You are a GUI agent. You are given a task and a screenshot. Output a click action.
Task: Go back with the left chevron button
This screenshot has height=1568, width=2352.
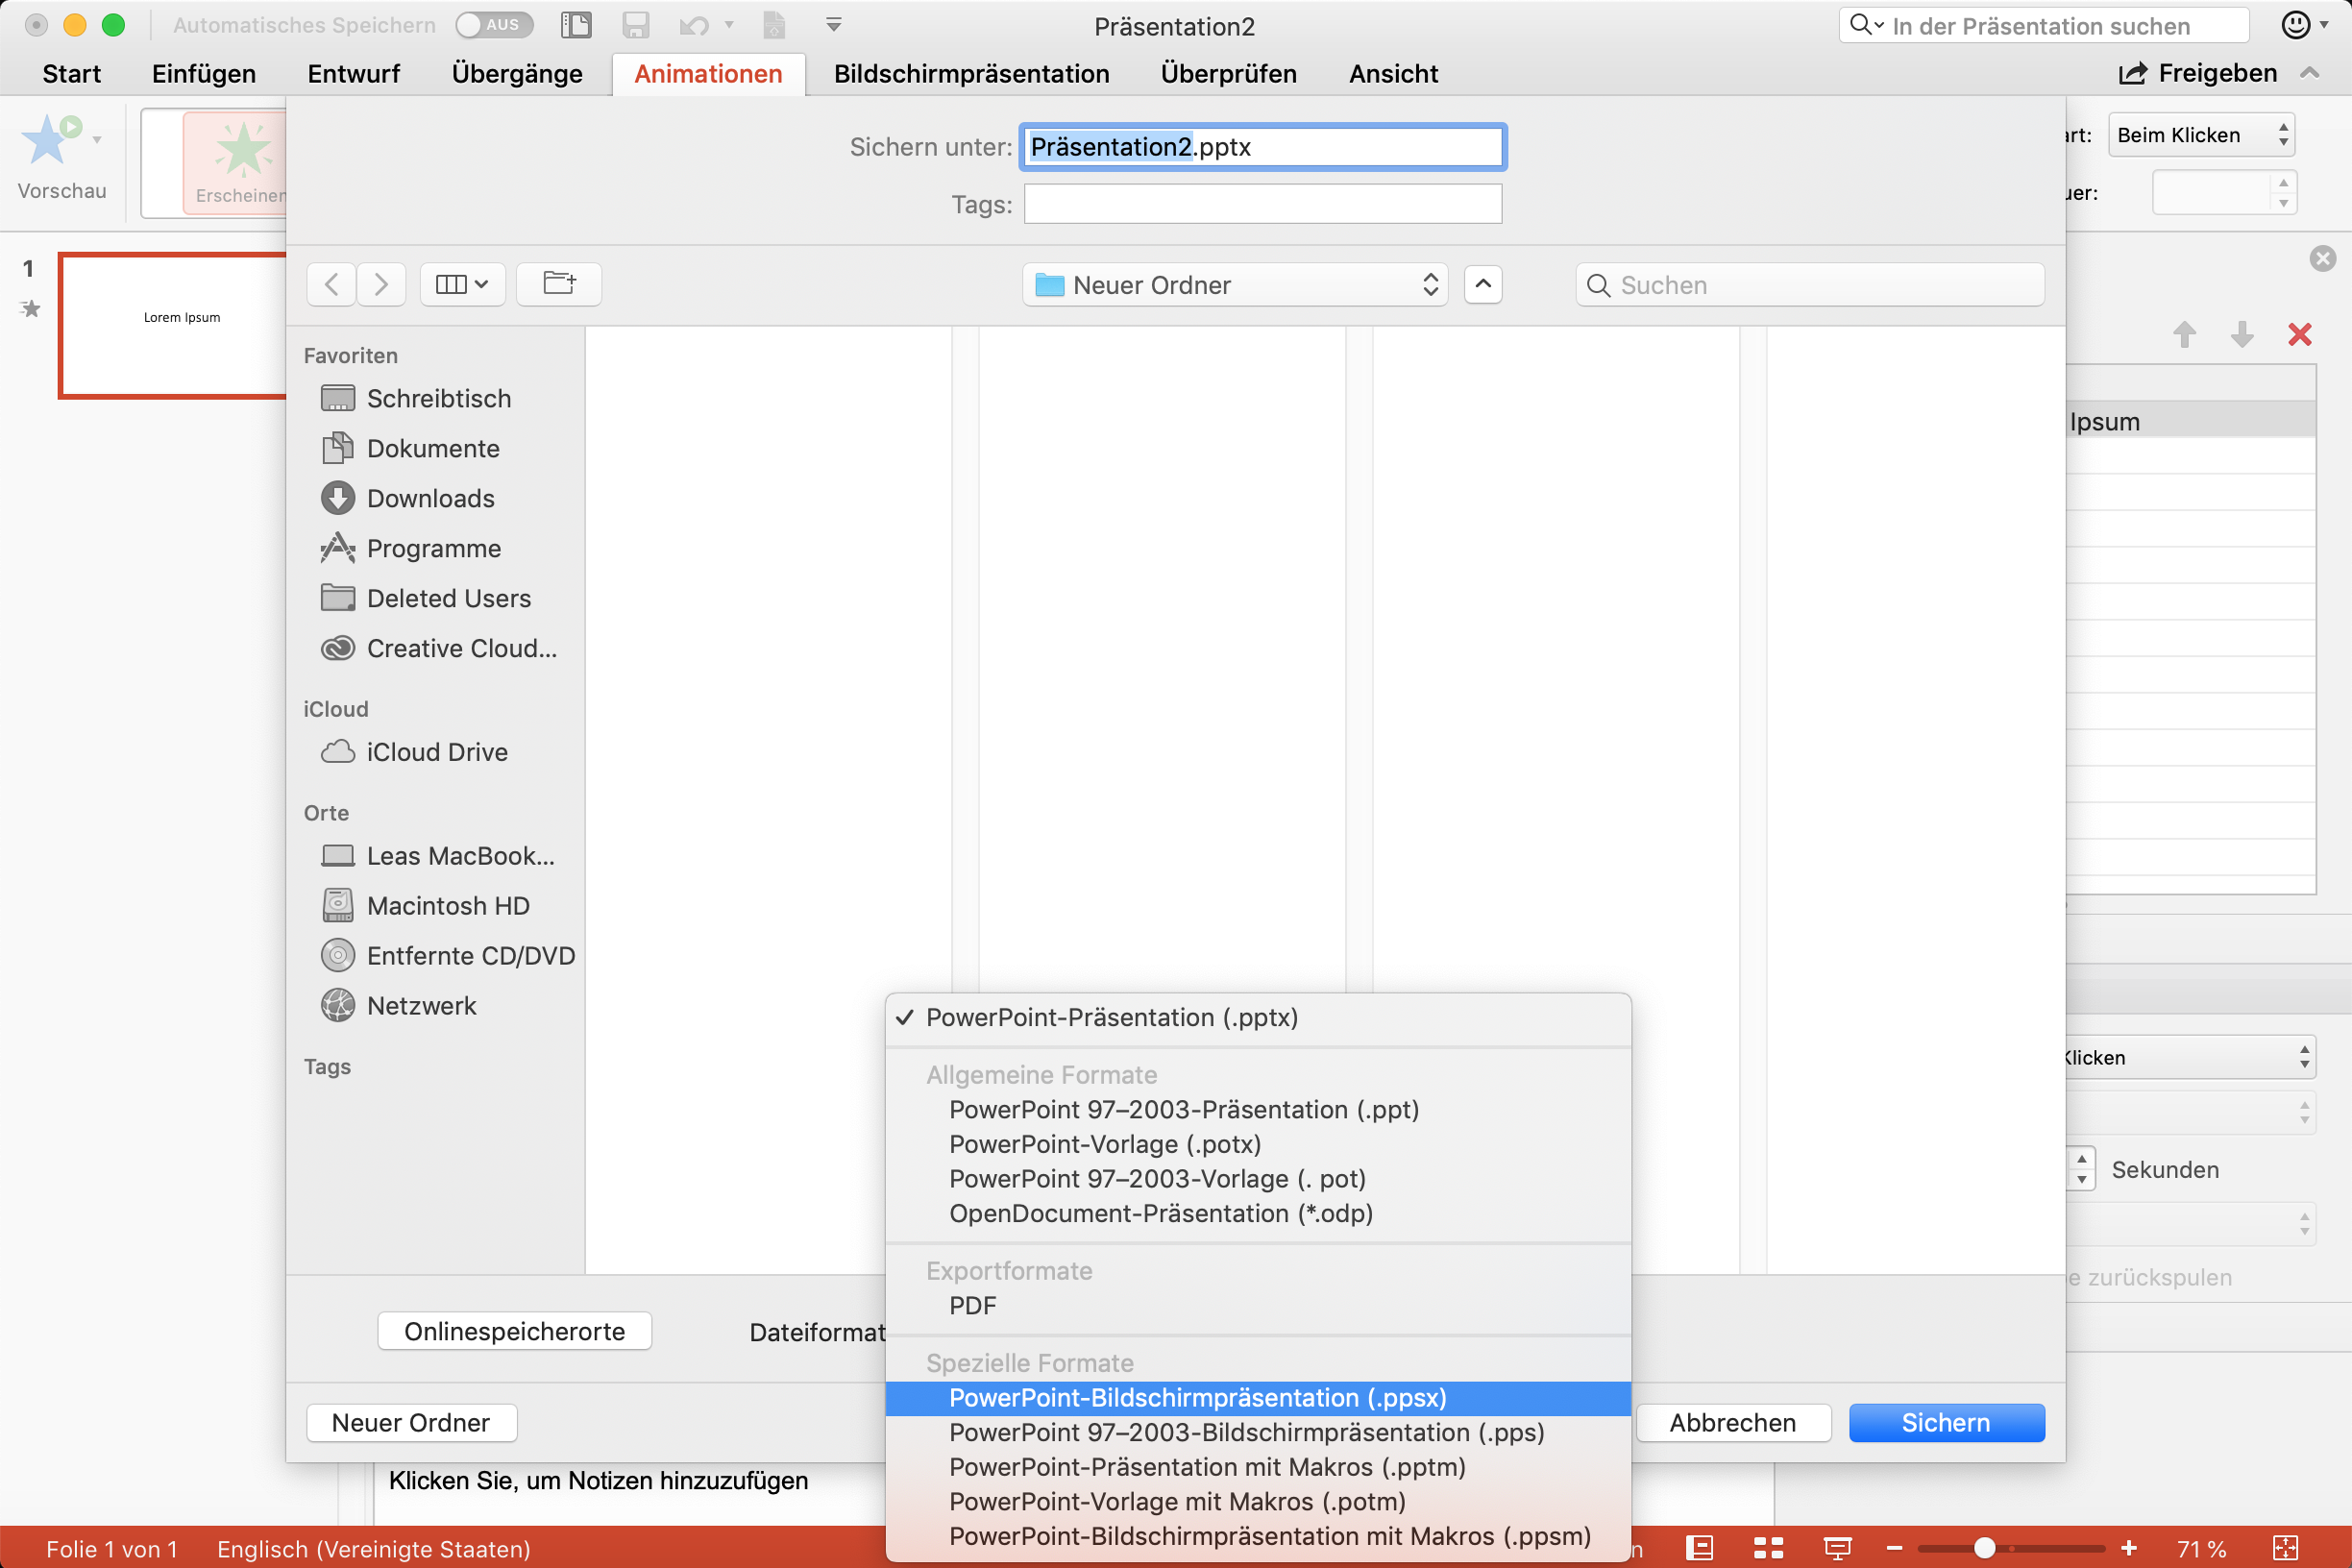[332, 284]
